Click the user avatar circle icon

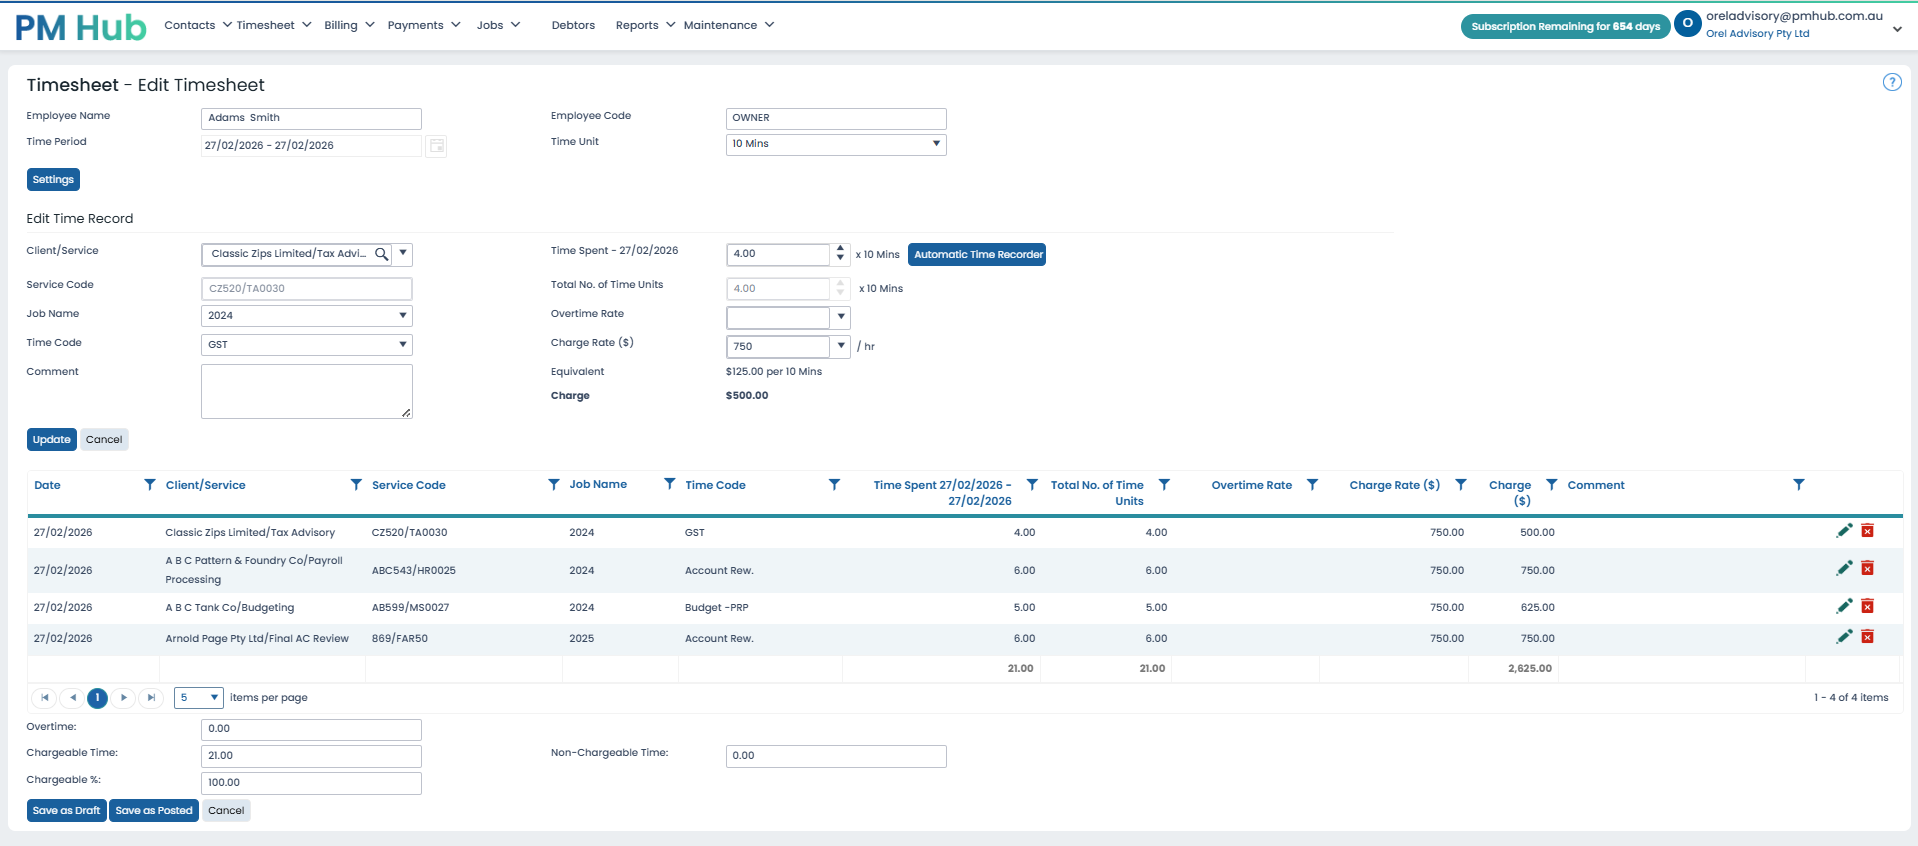tap(1688, 24)
